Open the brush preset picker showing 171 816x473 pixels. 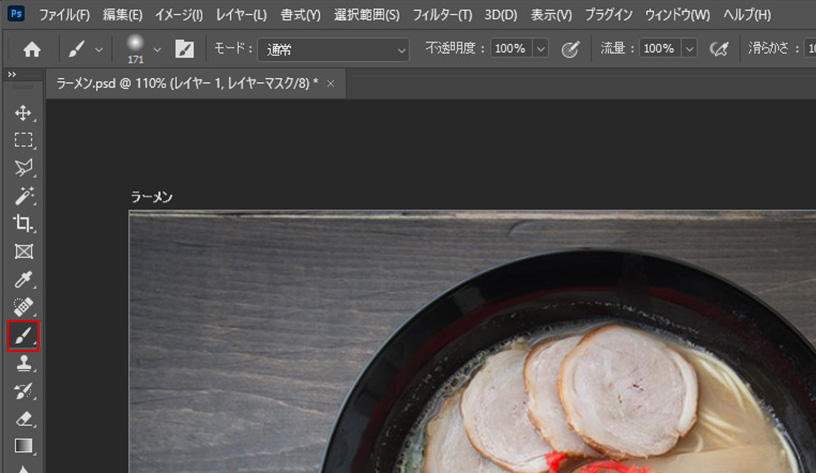pos(135,49)
